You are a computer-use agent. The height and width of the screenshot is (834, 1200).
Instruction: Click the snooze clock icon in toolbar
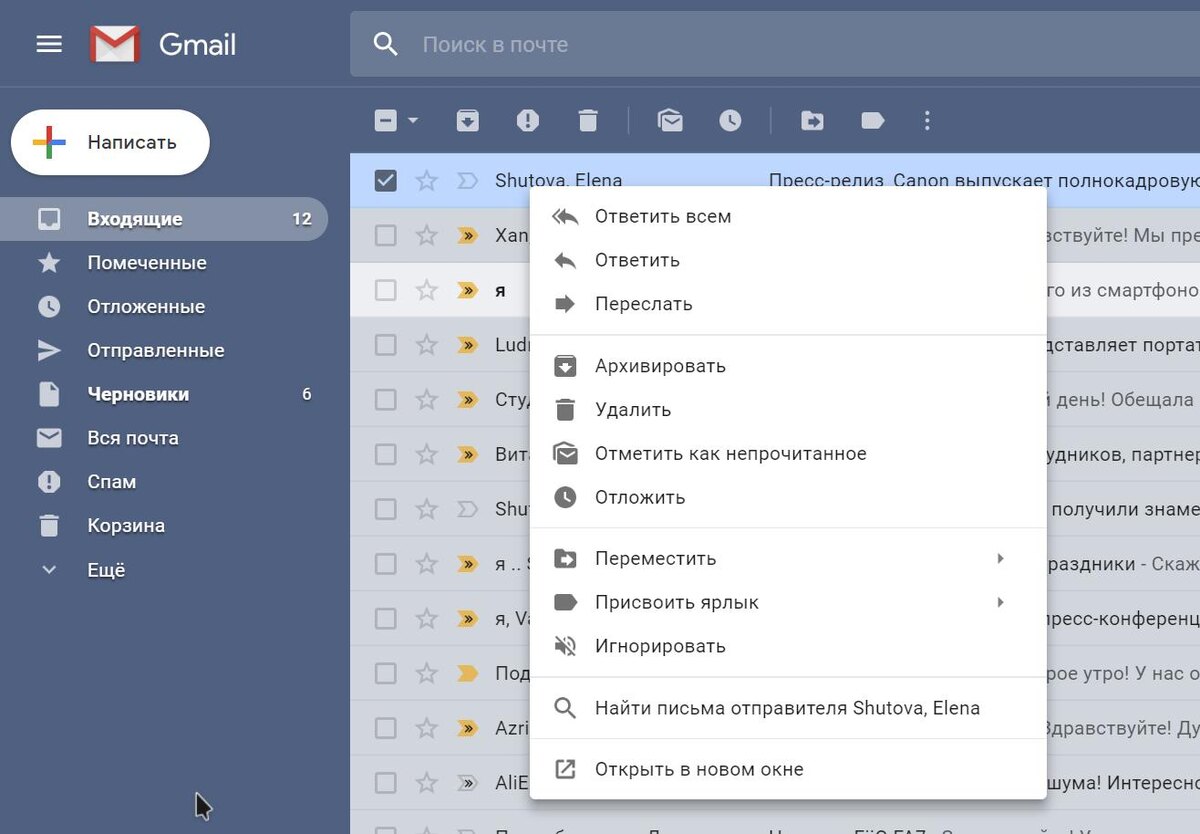tap(730, 121)
